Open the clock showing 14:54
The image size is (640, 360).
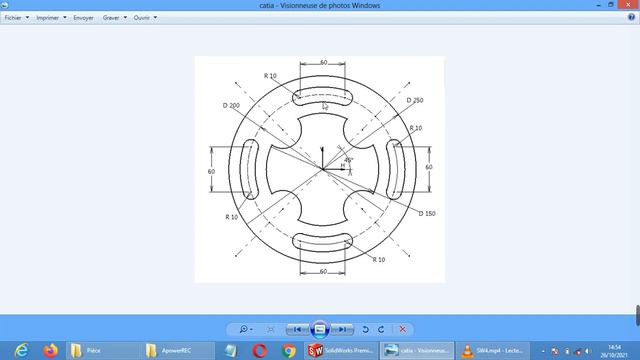coord(614,351)
